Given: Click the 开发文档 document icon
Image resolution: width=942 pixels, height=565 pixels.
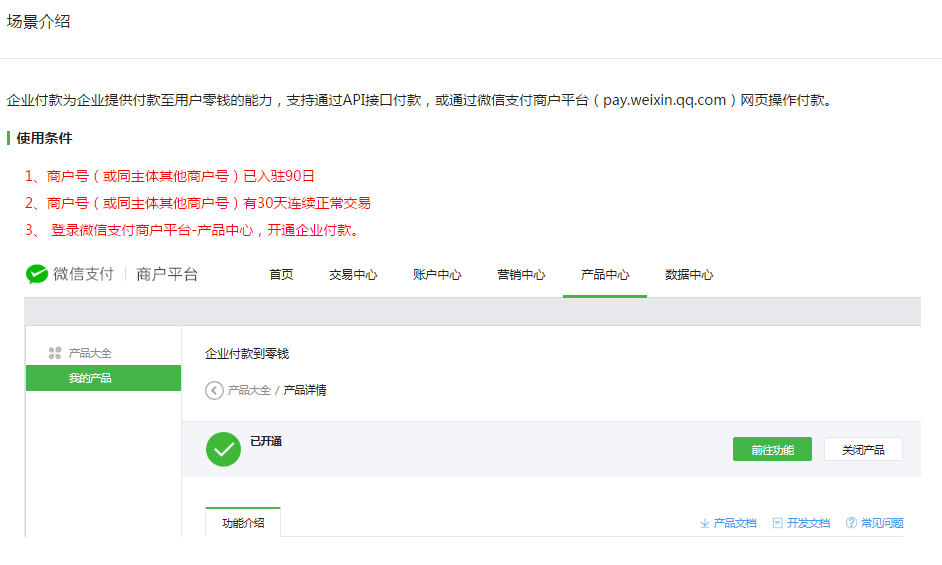Looking at the screenshot, I should pyautogui.click(x=778, y=523).
